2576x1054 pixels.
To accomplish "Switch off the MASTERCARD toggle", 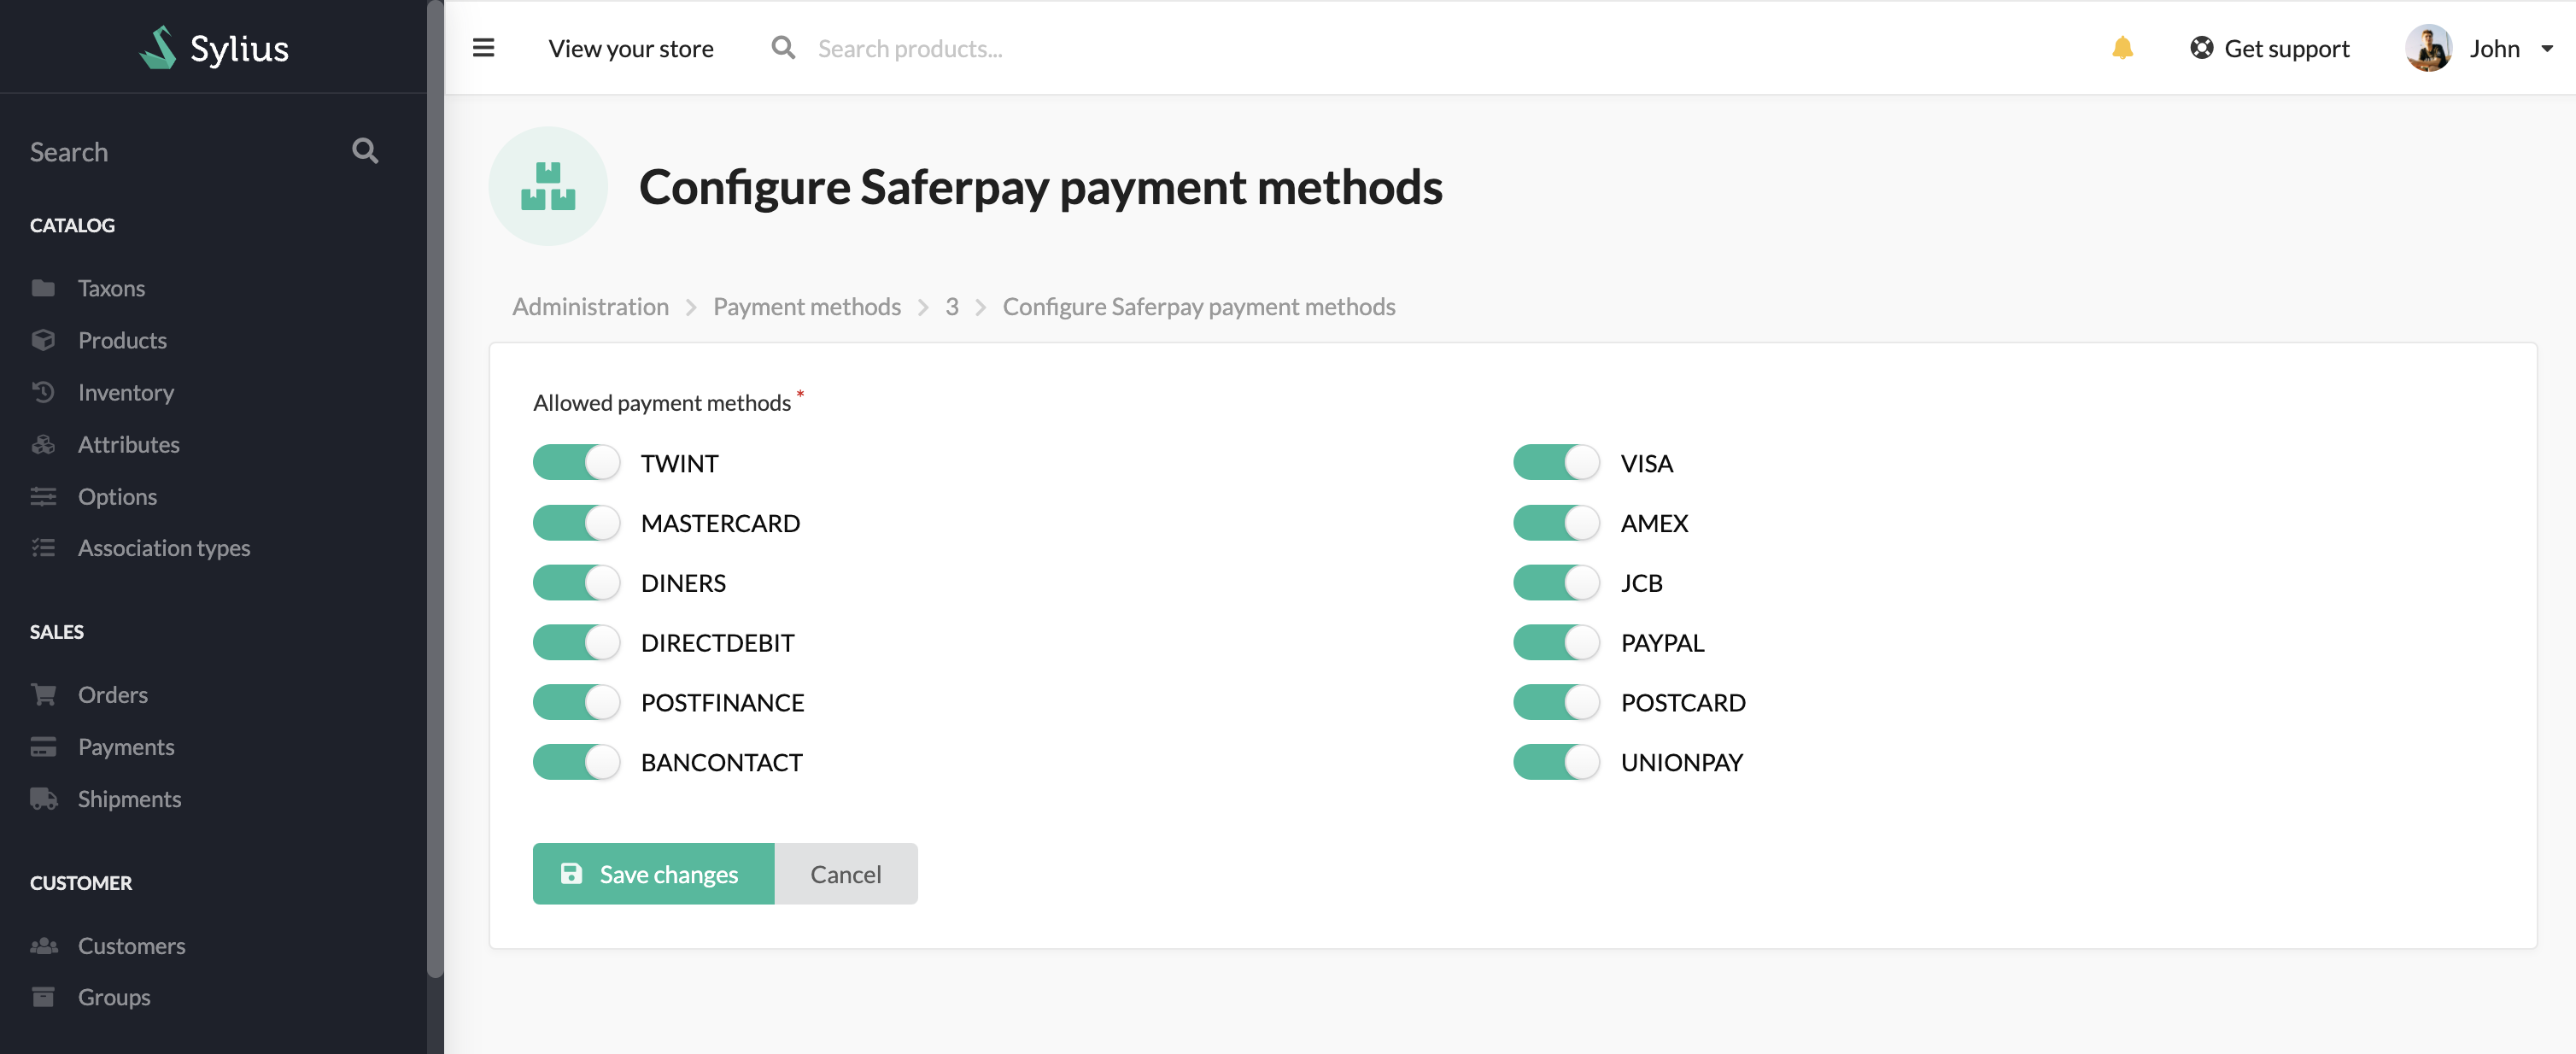I will (576, 523).
